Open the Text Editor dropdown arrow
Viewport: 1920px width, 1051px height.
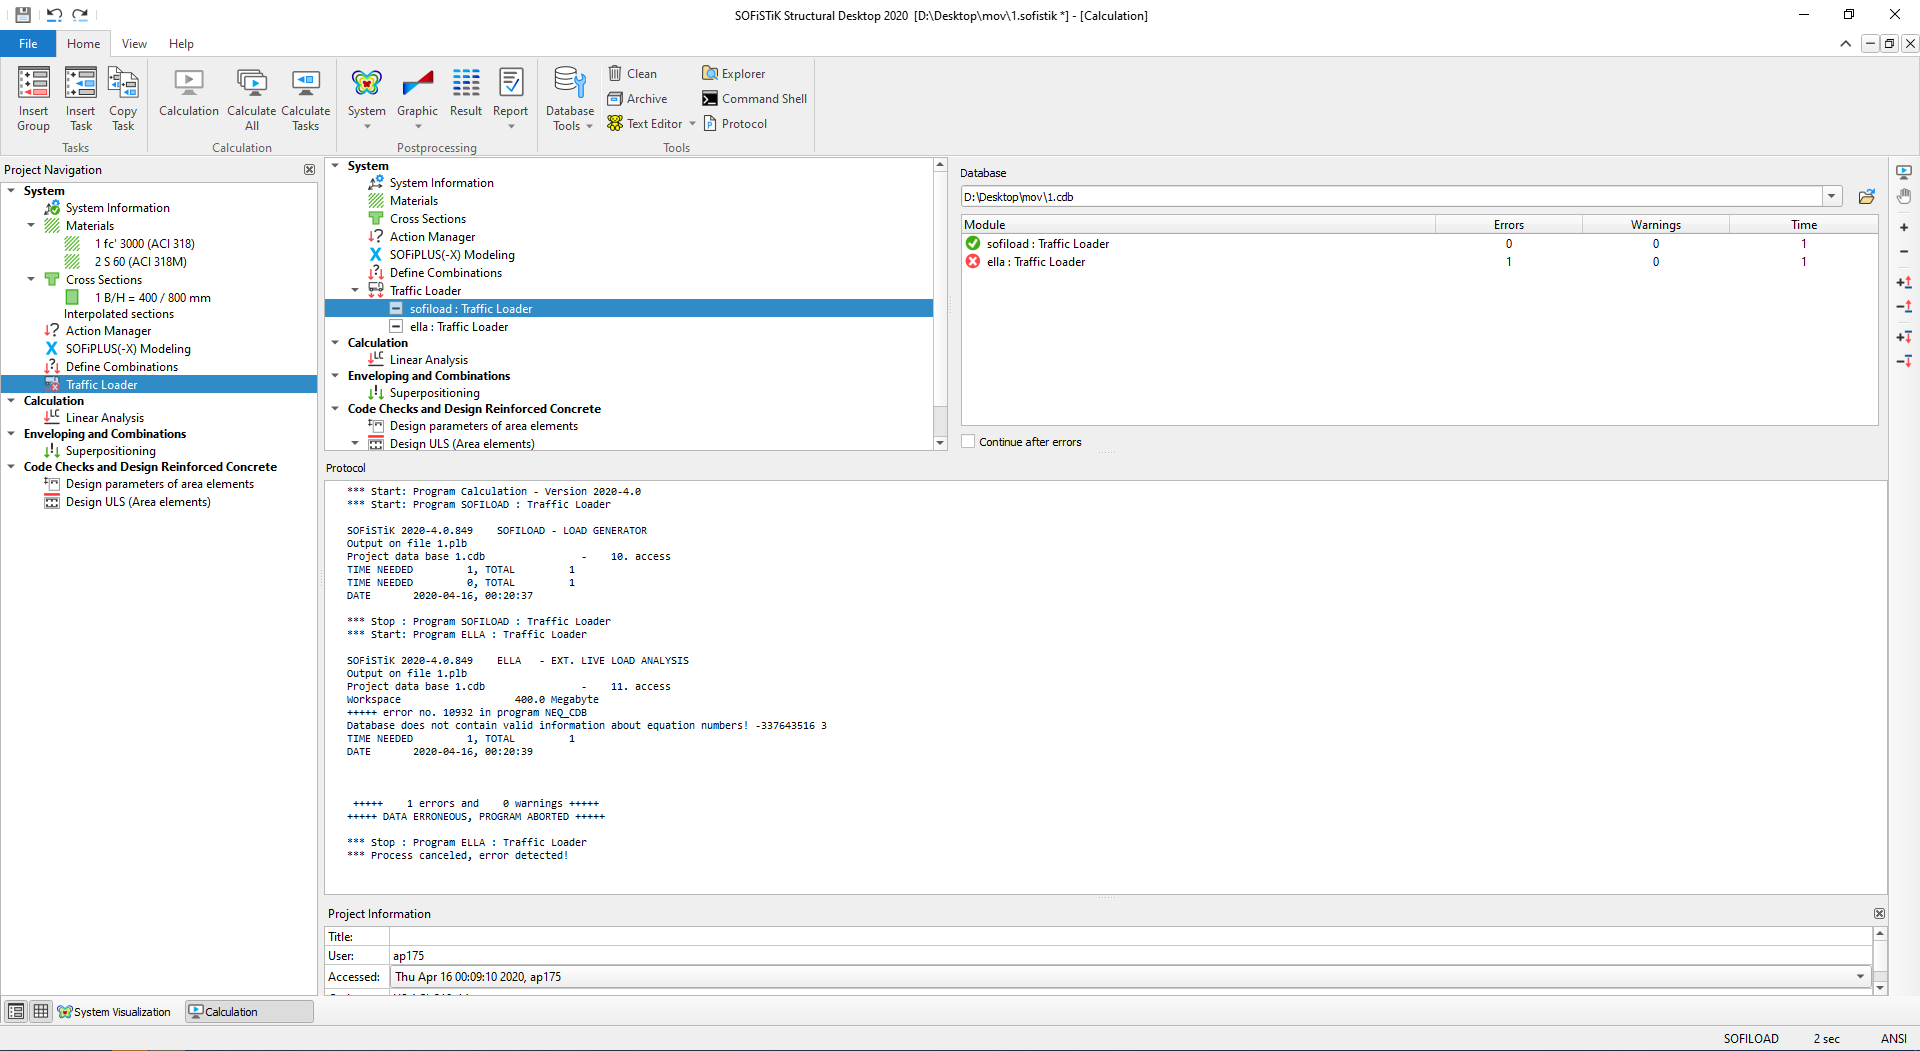pos(692,124)
